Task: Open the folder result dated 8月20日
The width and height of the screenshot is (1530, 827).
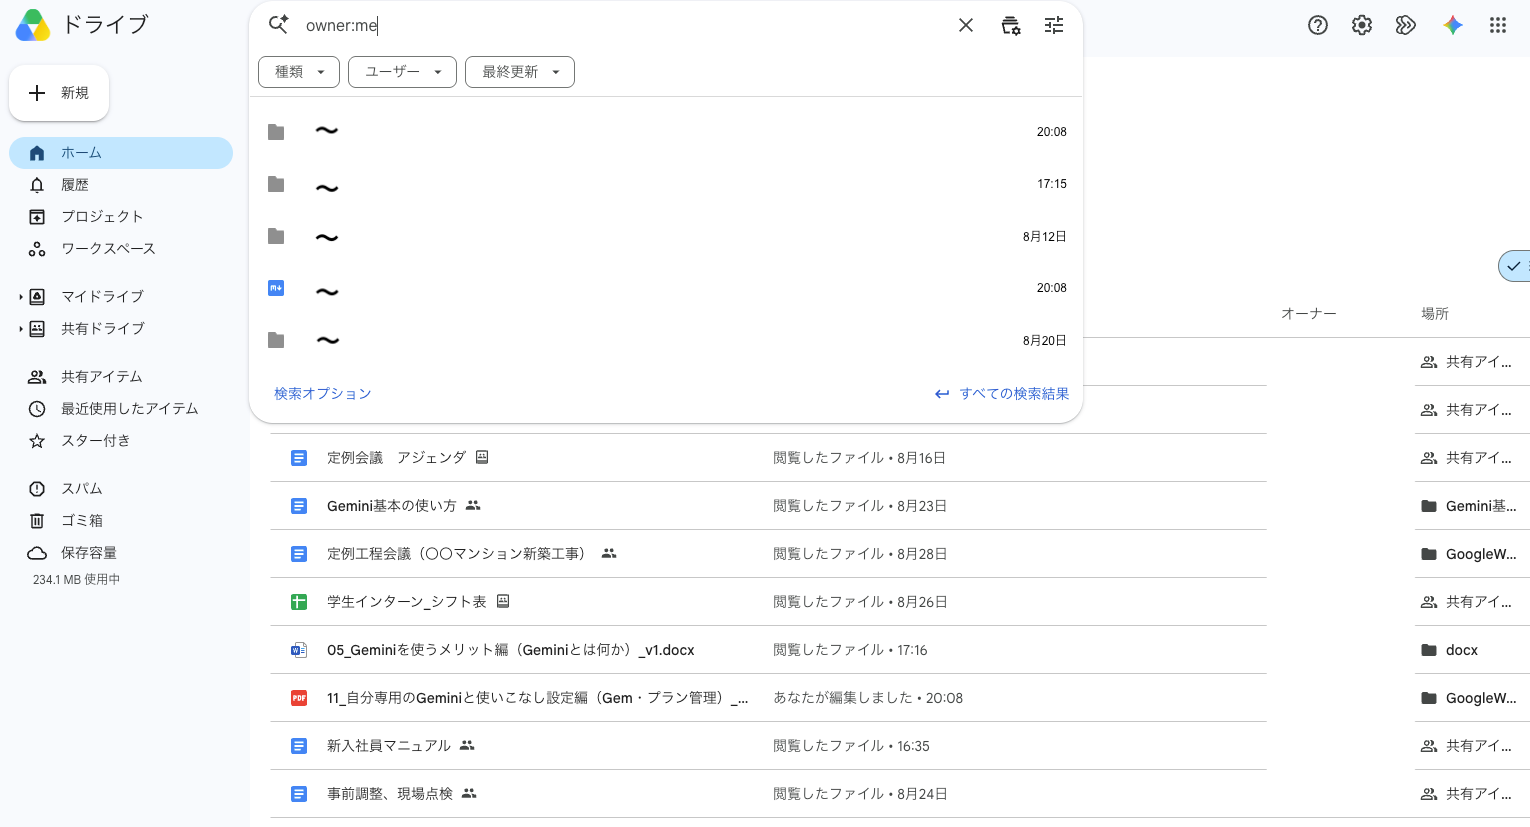Action: [666, 340]
